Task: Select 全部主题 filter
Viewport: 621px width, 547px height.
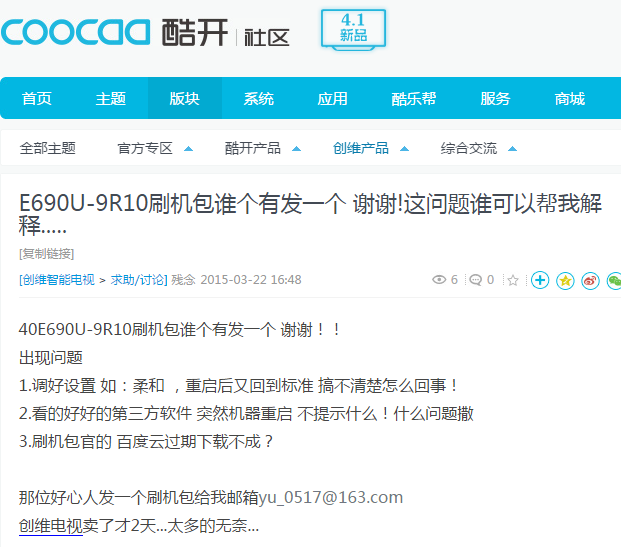Action: coord(48,149)
